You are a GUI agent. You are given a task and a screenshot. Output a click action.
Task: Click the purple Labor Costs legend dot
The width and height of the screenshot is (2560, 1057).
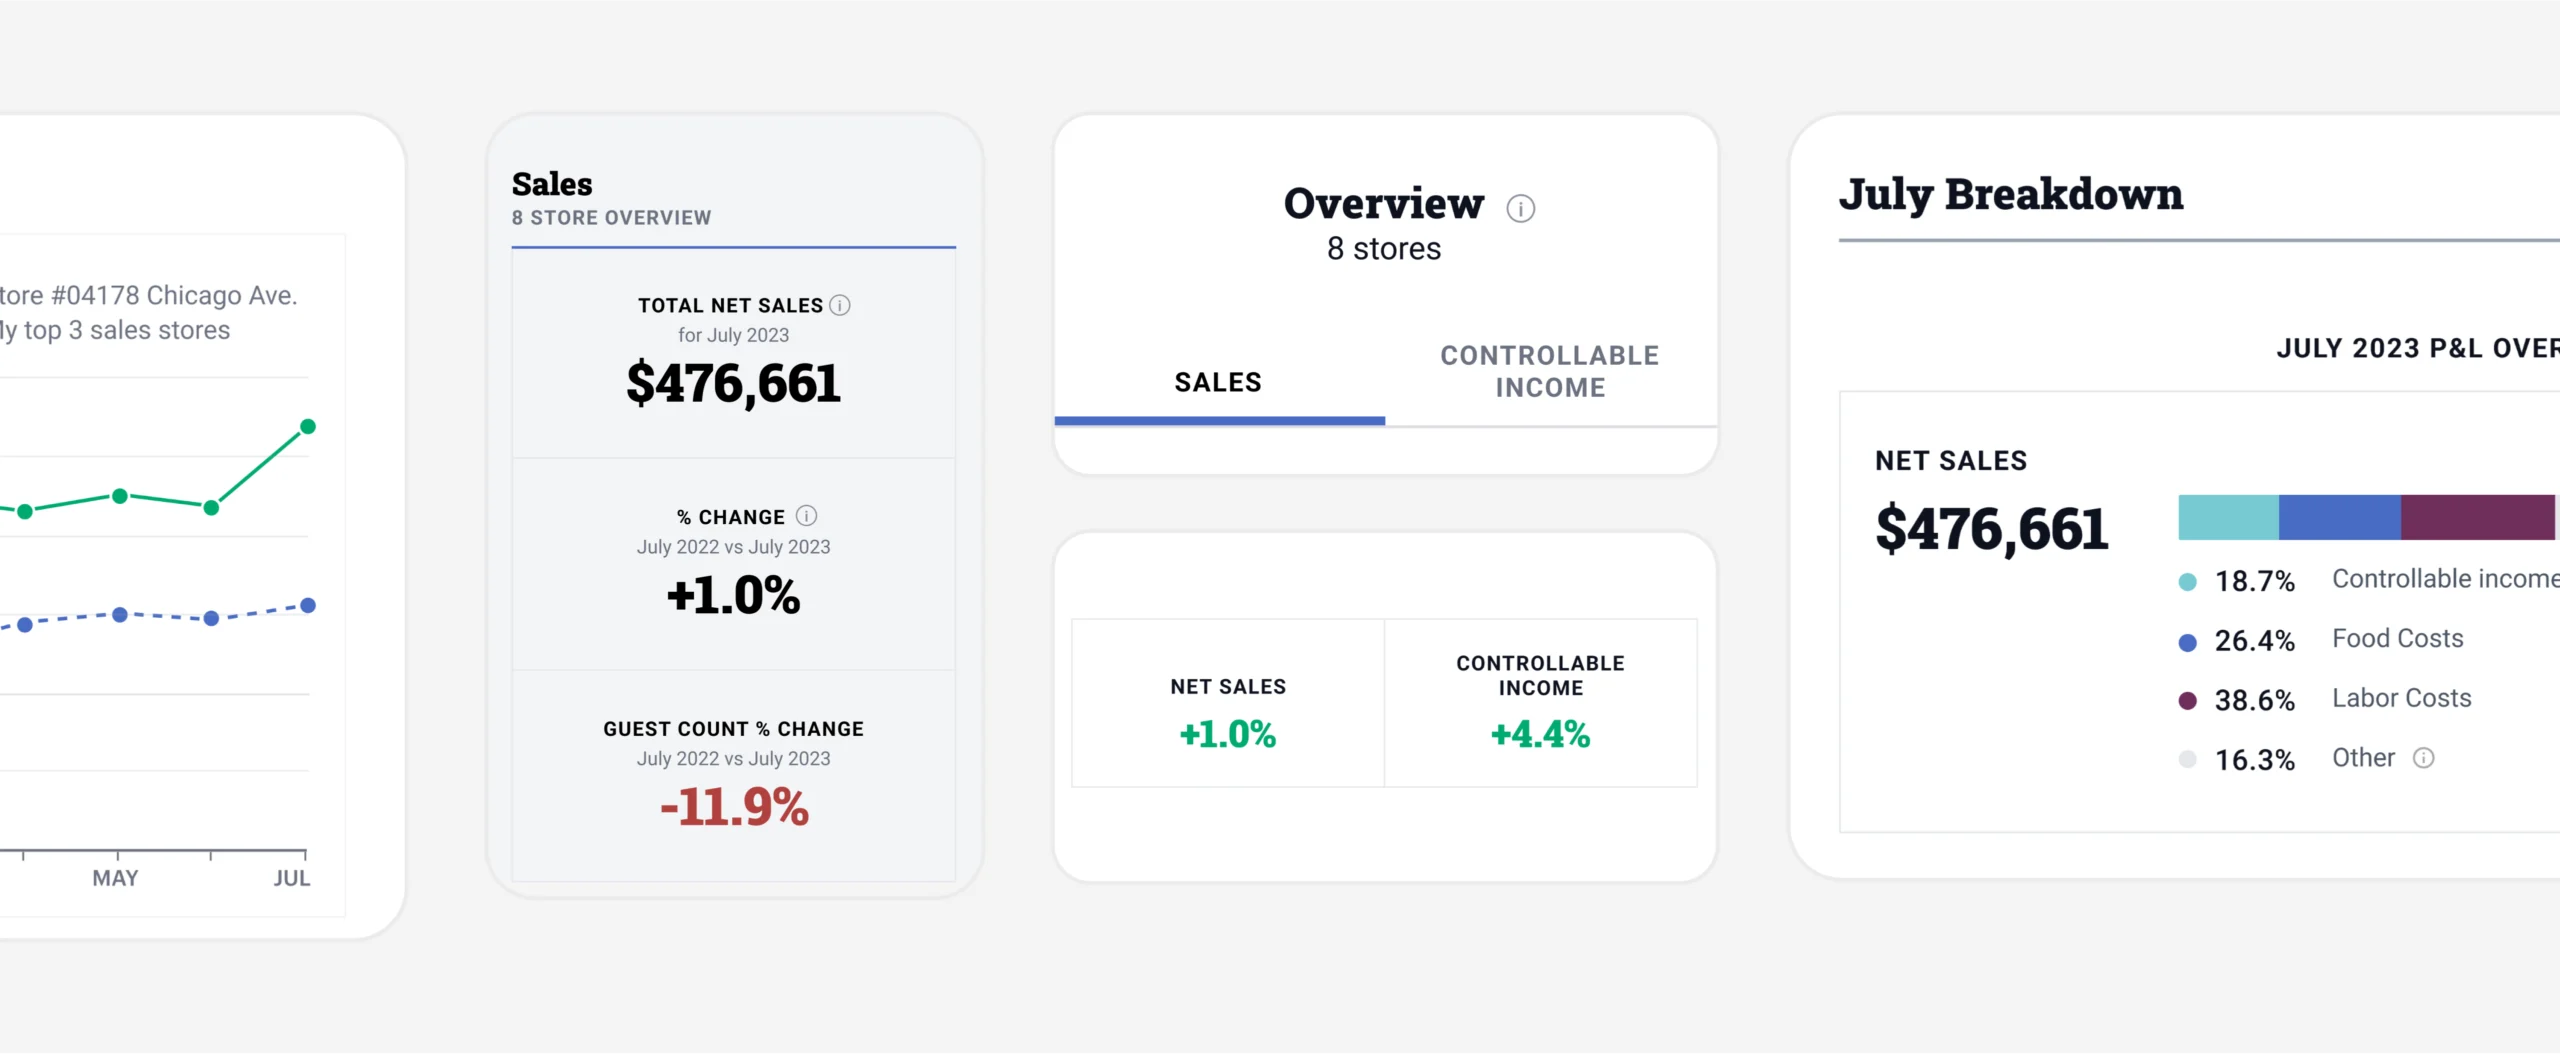pos(2188,701)
